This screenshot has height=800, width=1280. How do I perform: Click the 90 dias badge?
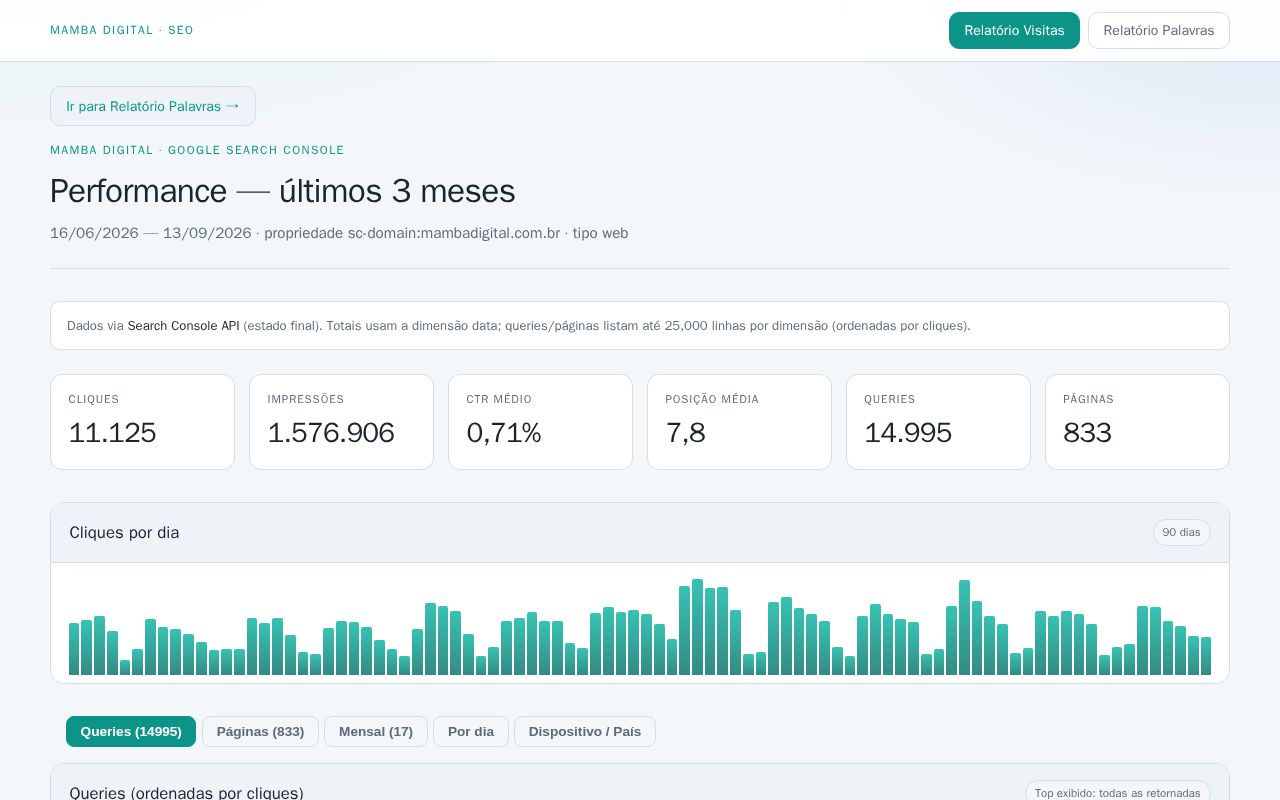pos(1181,532)
